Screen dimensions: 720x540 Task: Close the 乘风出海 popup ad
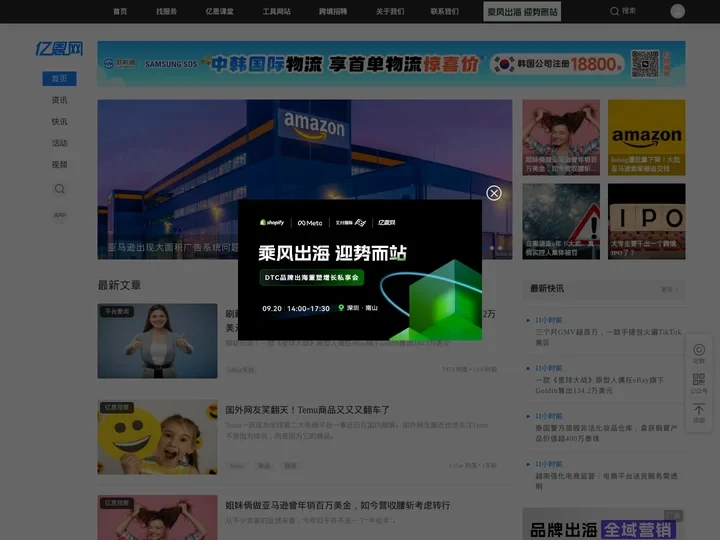point(494,193)
